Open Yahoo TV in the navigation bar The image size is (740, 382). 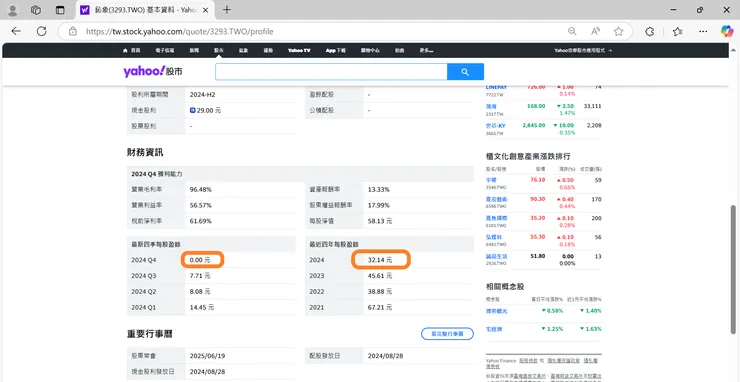[x=299, y=50]
